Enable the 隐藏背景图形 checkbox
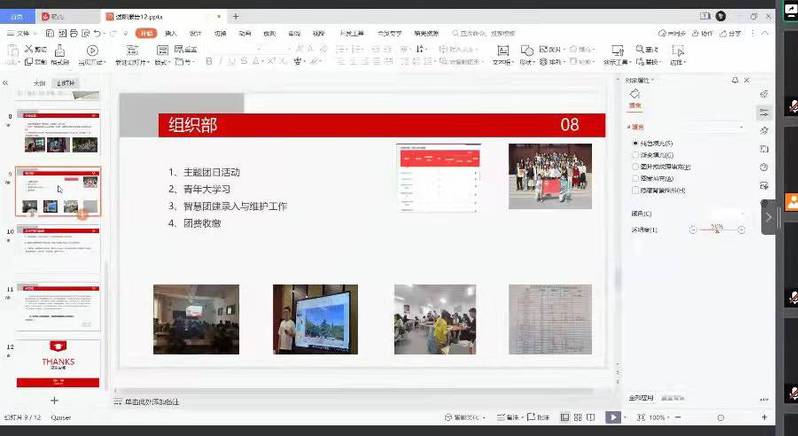Screen dimensions: 798x436 tap(636, 189)
